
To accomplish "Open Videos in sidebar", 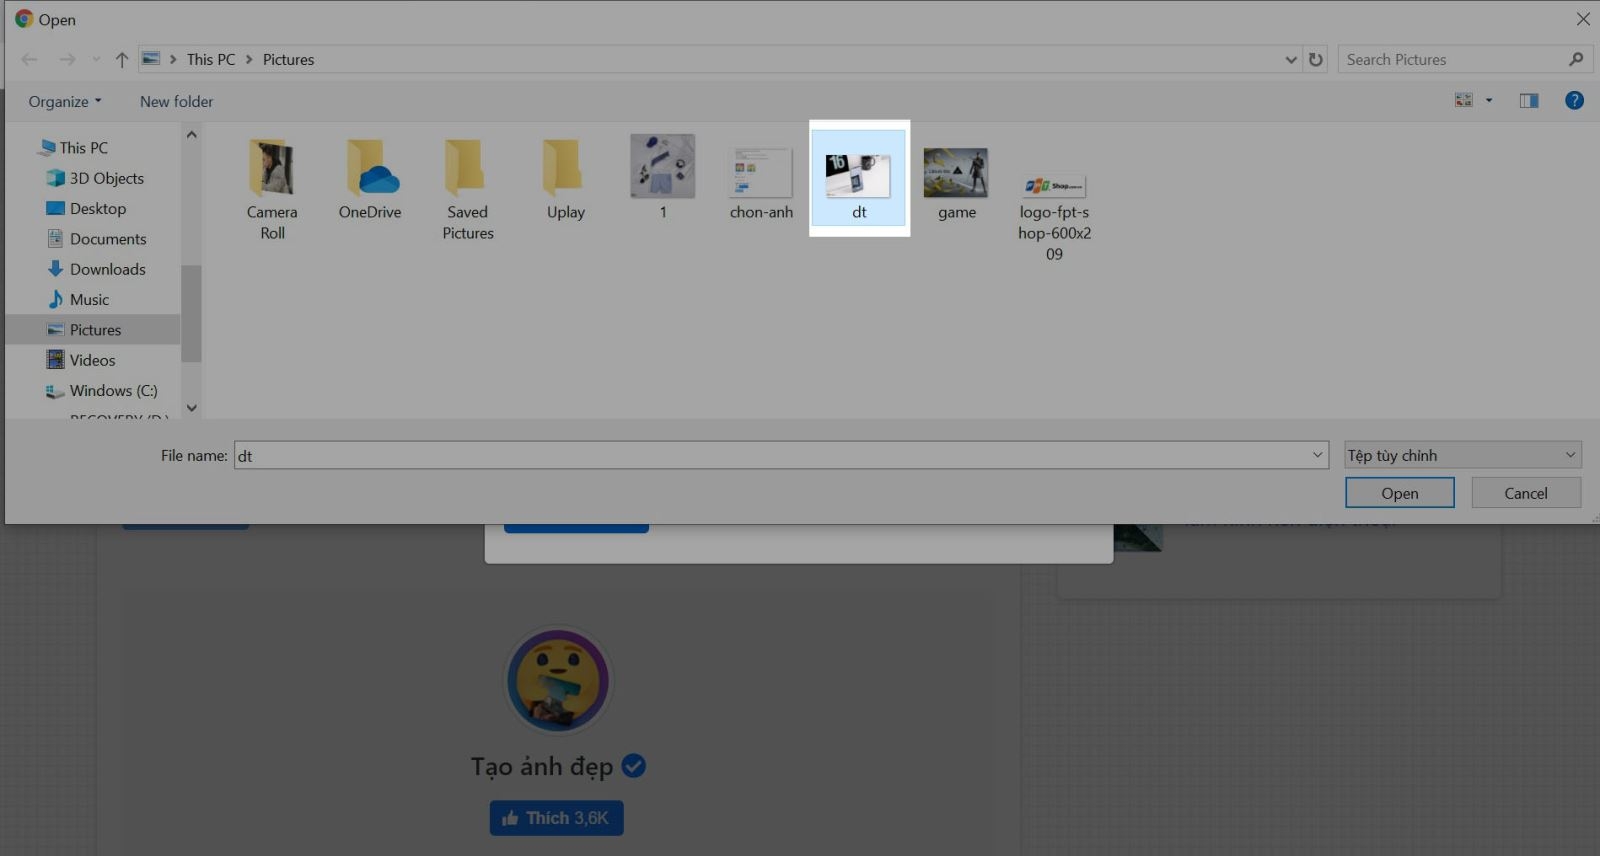I will [x=93, y=360].
